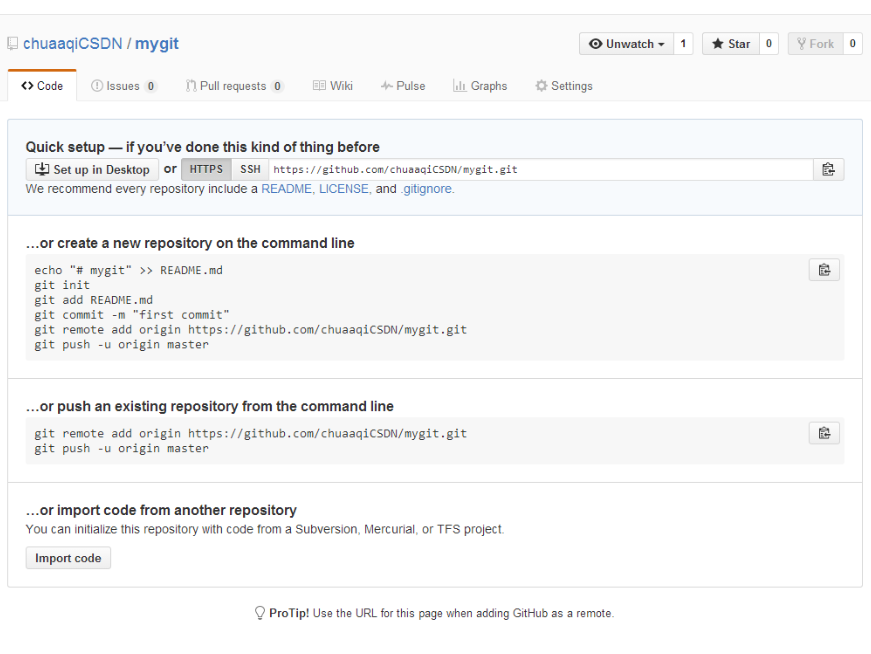
Task: Open the Settings tab with gear icon
Action: click(x=564, y=86)
